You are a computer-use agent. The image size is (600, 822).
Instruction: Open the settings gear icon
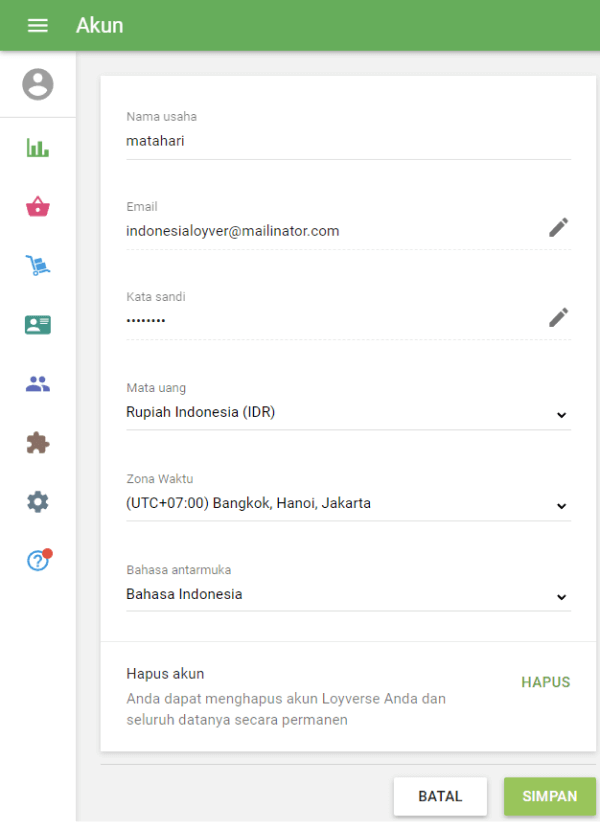(38, 501)
